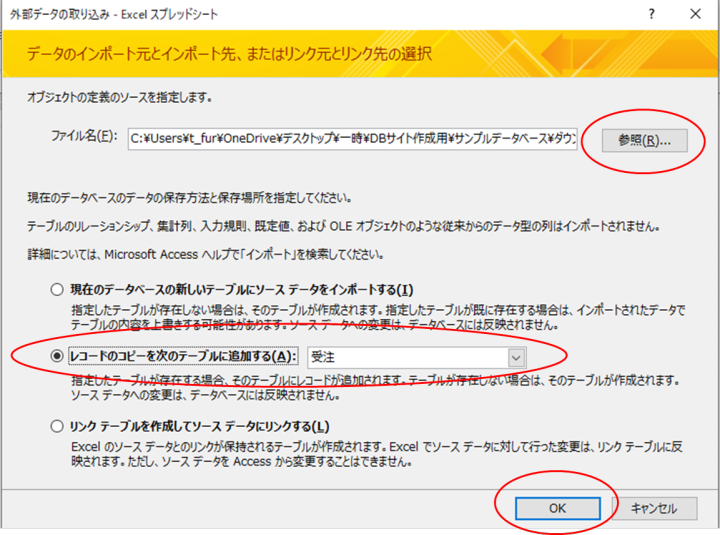The image size is (720, 535).
Task: Select the import into new table radio button
Action: point(57,289)
